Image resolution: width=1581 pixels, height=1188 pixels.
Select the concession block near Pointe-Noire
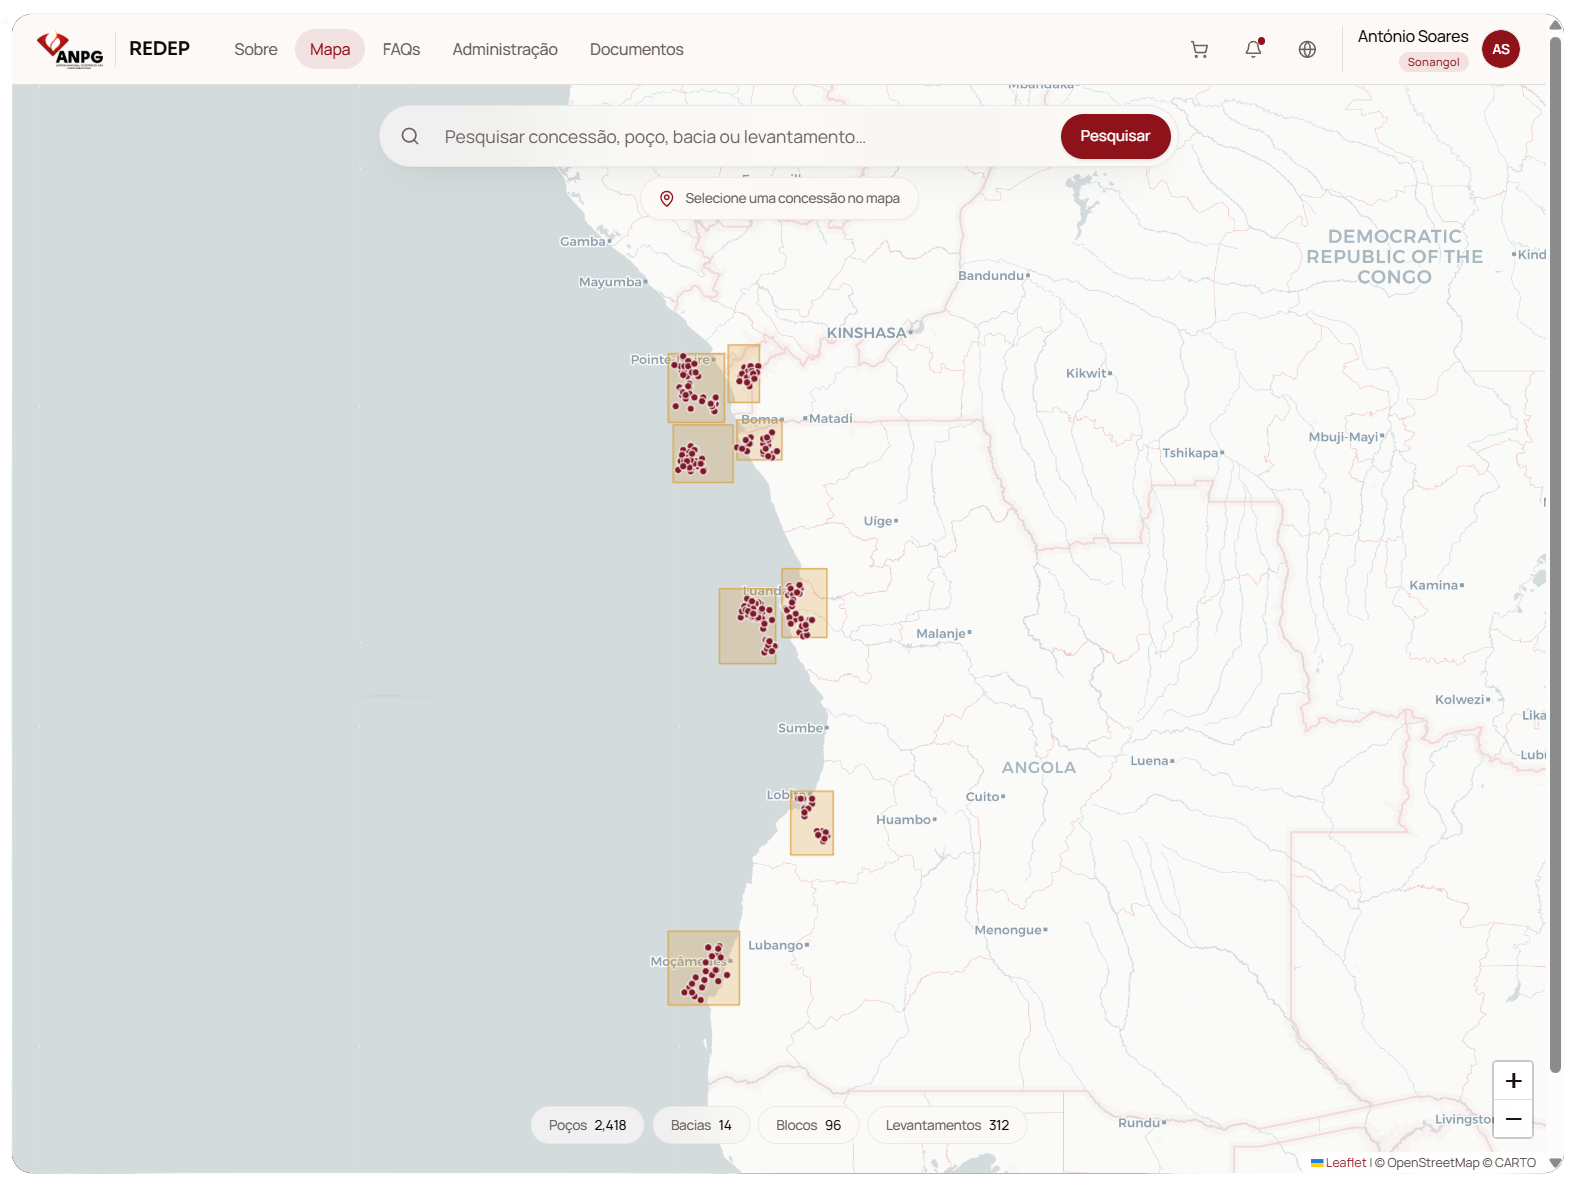(696, 387)
